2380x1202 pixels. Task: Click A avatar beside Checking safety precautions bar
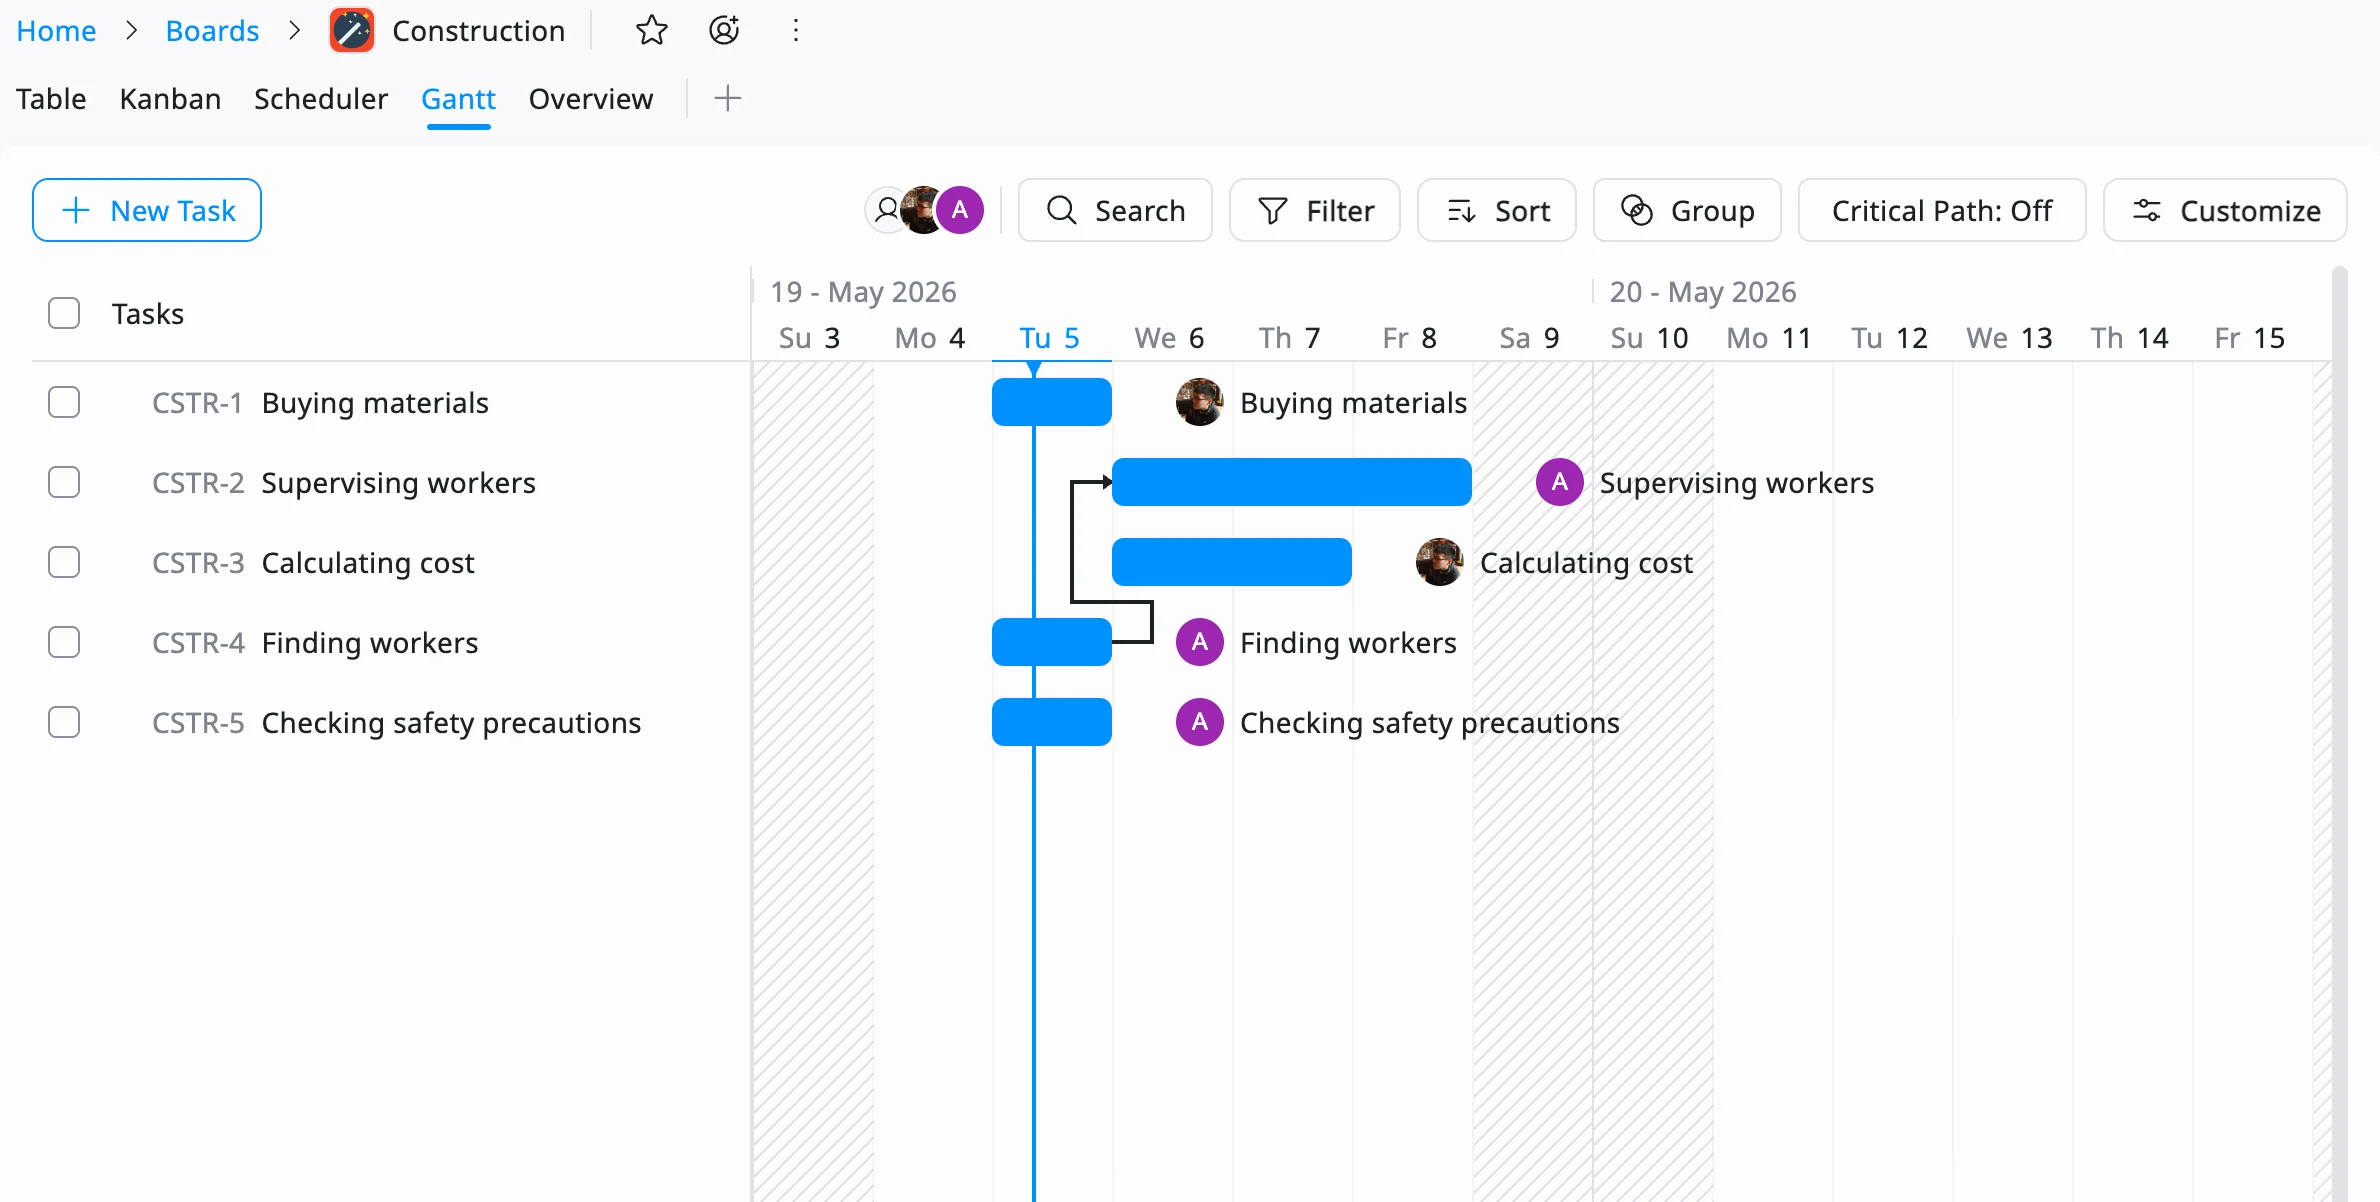tap(1200, 722)
